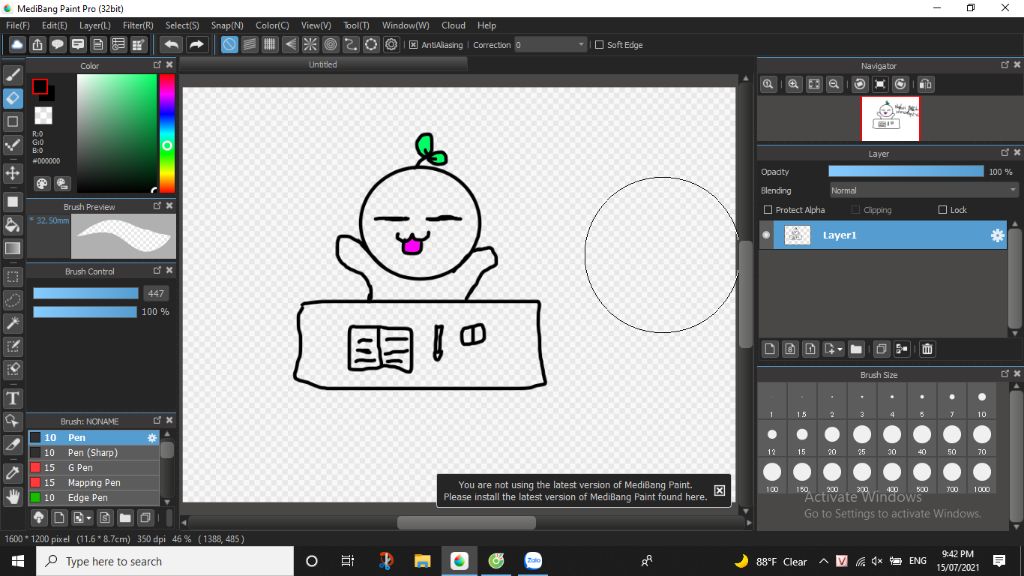
Task: Select the Eyedropper tool
Action: [x=12, y=473]
